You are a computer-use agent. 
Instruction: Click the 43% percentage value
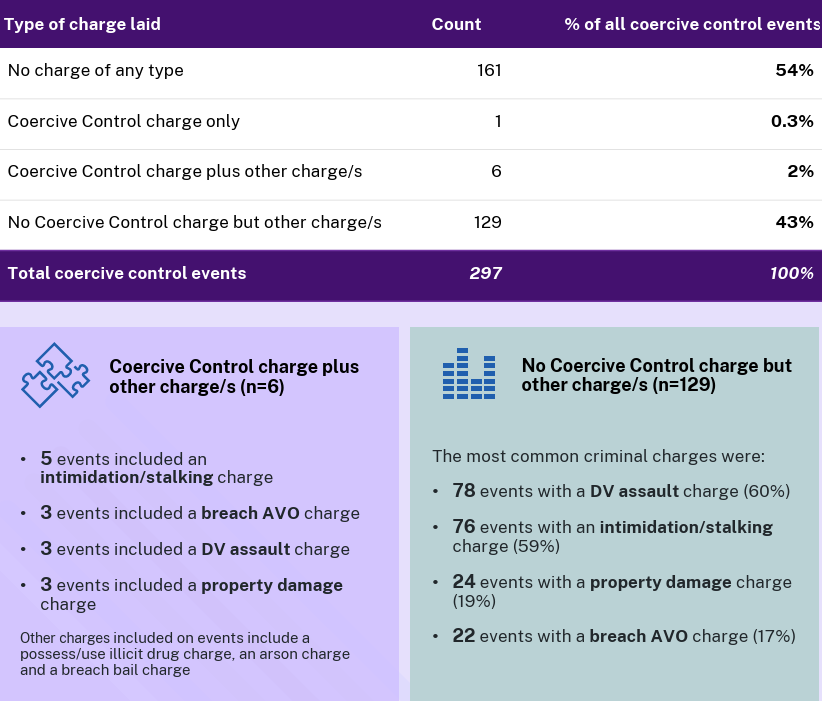pyautogui.click(x=796, y=222)
